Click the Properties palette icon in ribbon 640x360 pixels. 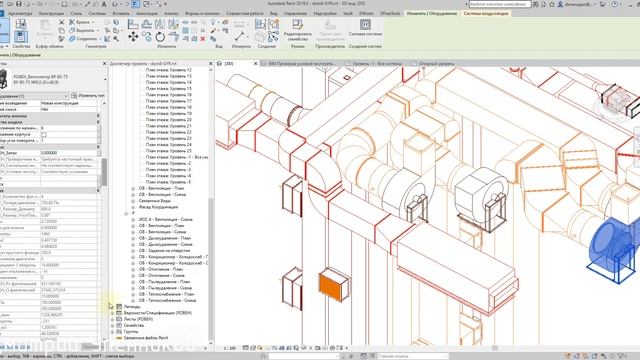tap(20, 37)
